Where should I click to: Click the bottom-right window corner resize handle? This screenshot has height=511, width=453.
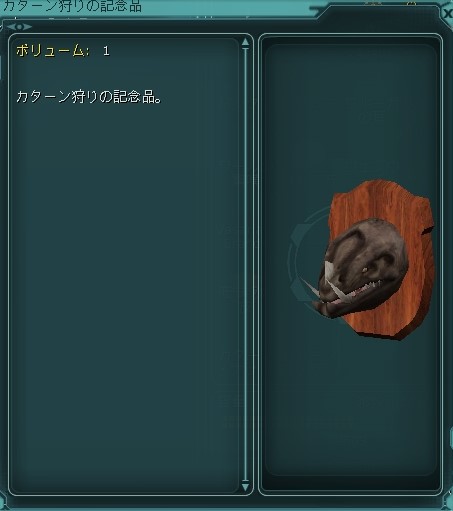(448, 505)
